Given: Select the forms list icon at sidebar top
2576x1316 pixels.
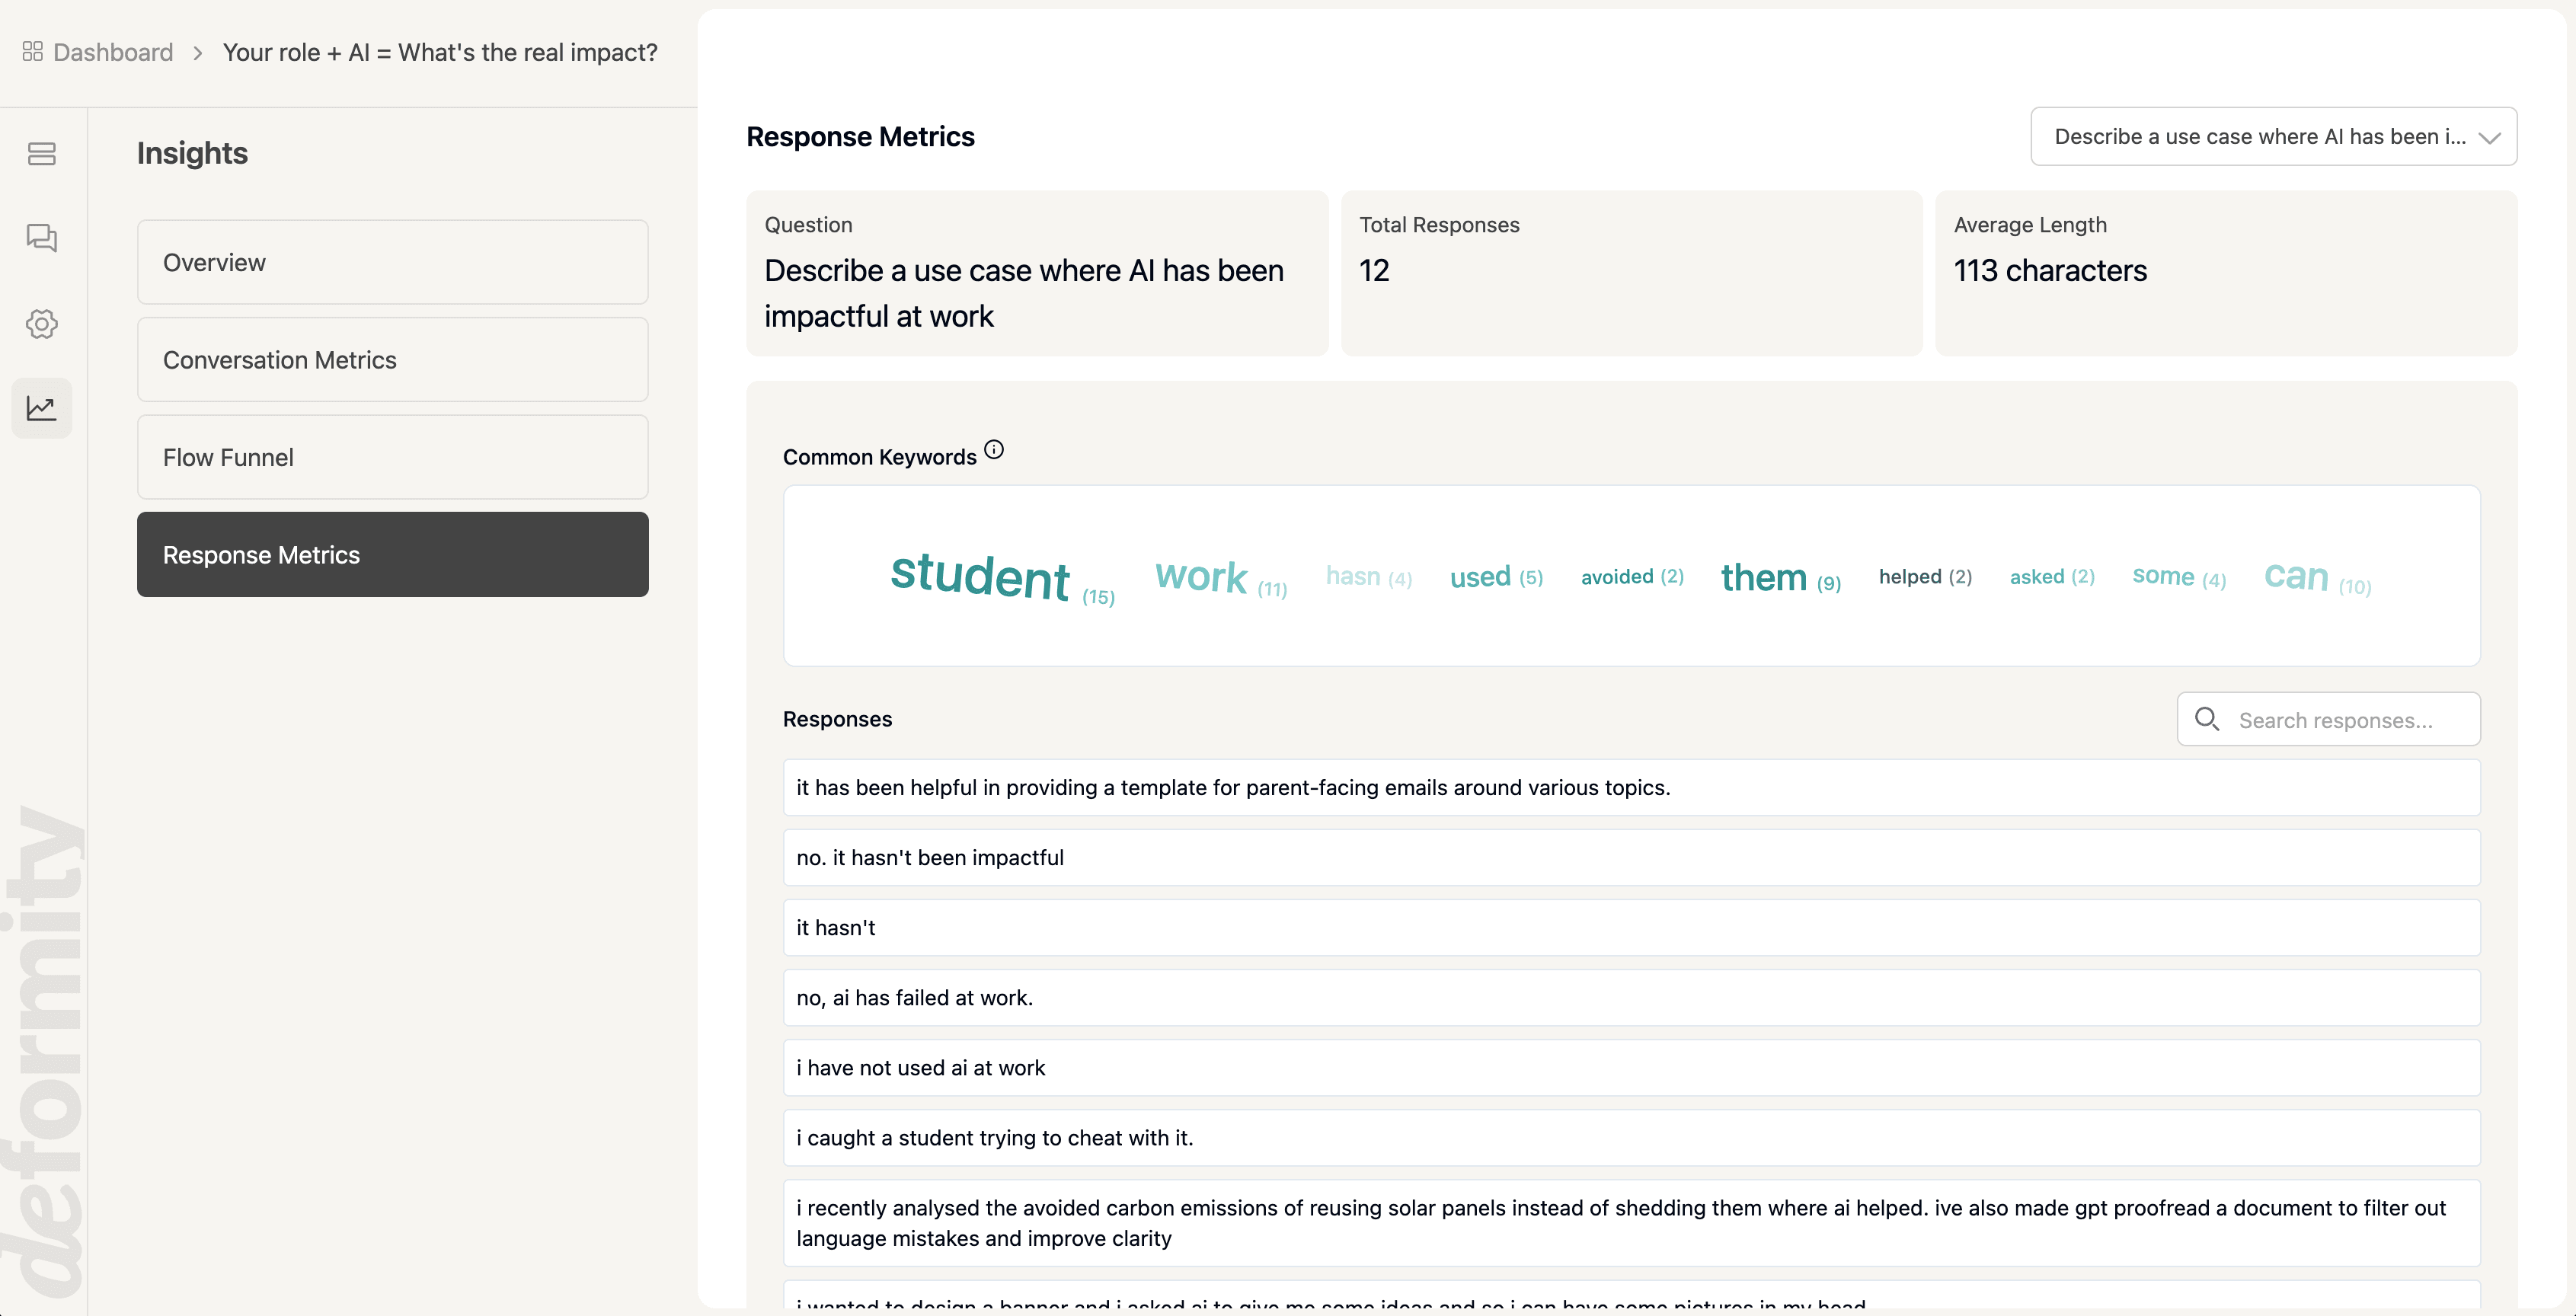Looking at the screenshot, I should pyautogui.click(x=41, y=153).
